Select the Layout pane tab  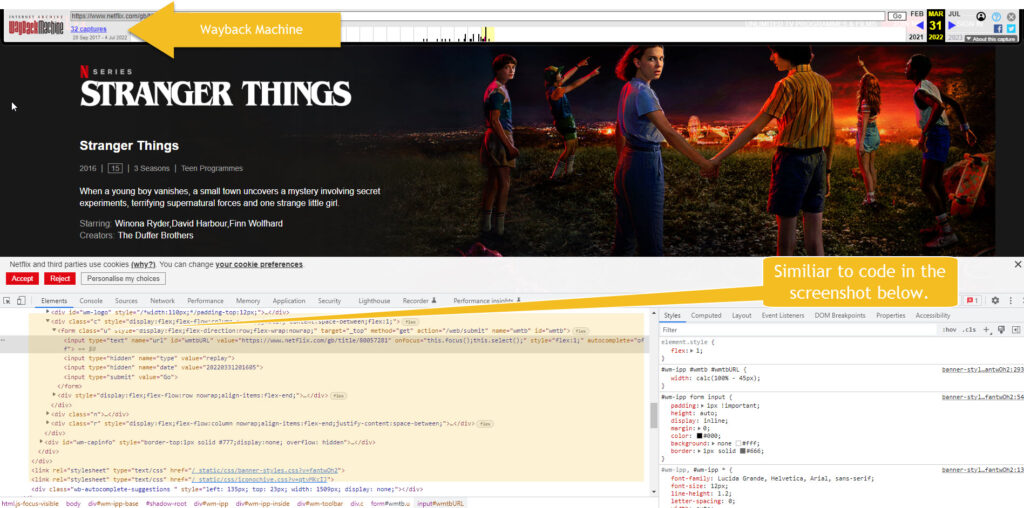(x=741, y=315)
